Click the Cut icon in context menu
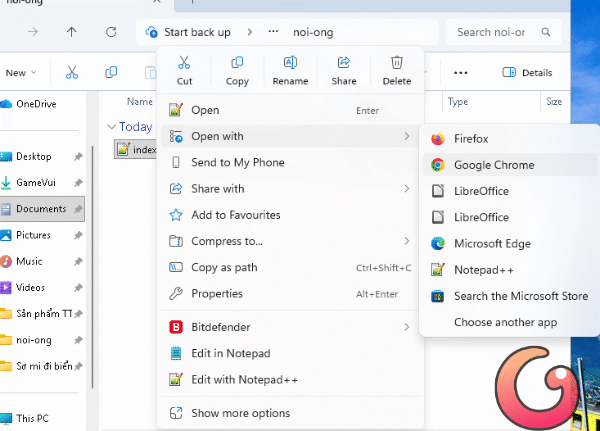The width and height of the screenshot is (600, 431). [x=184, y=62]
